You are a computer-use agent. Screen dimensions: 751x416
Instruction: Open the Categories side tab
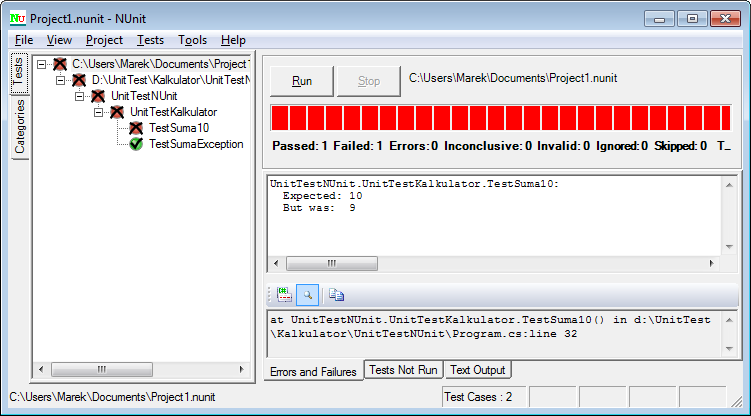click(x=19, y=128)
